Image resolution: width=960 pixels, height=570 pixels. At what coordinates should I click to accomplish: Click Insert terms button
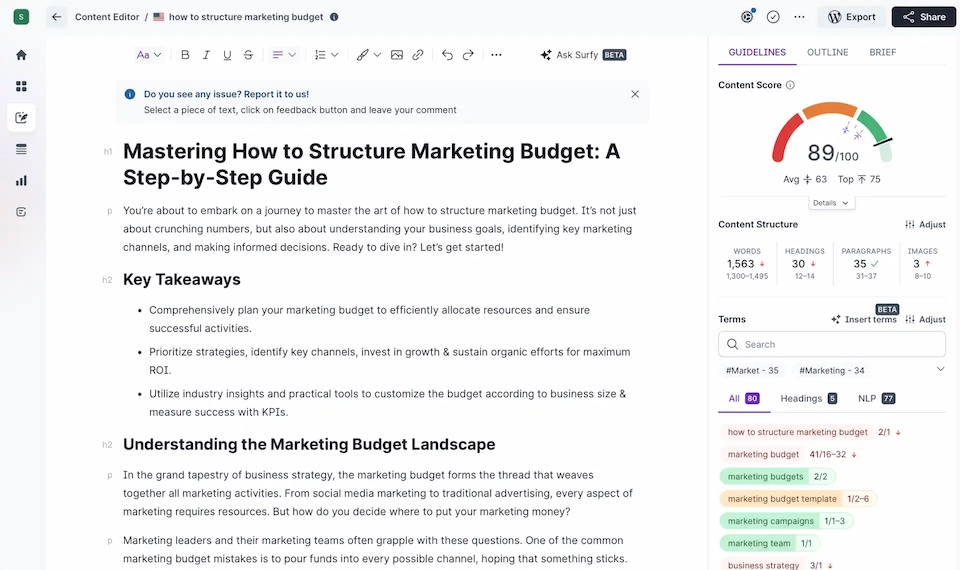[x=864, y=320]
